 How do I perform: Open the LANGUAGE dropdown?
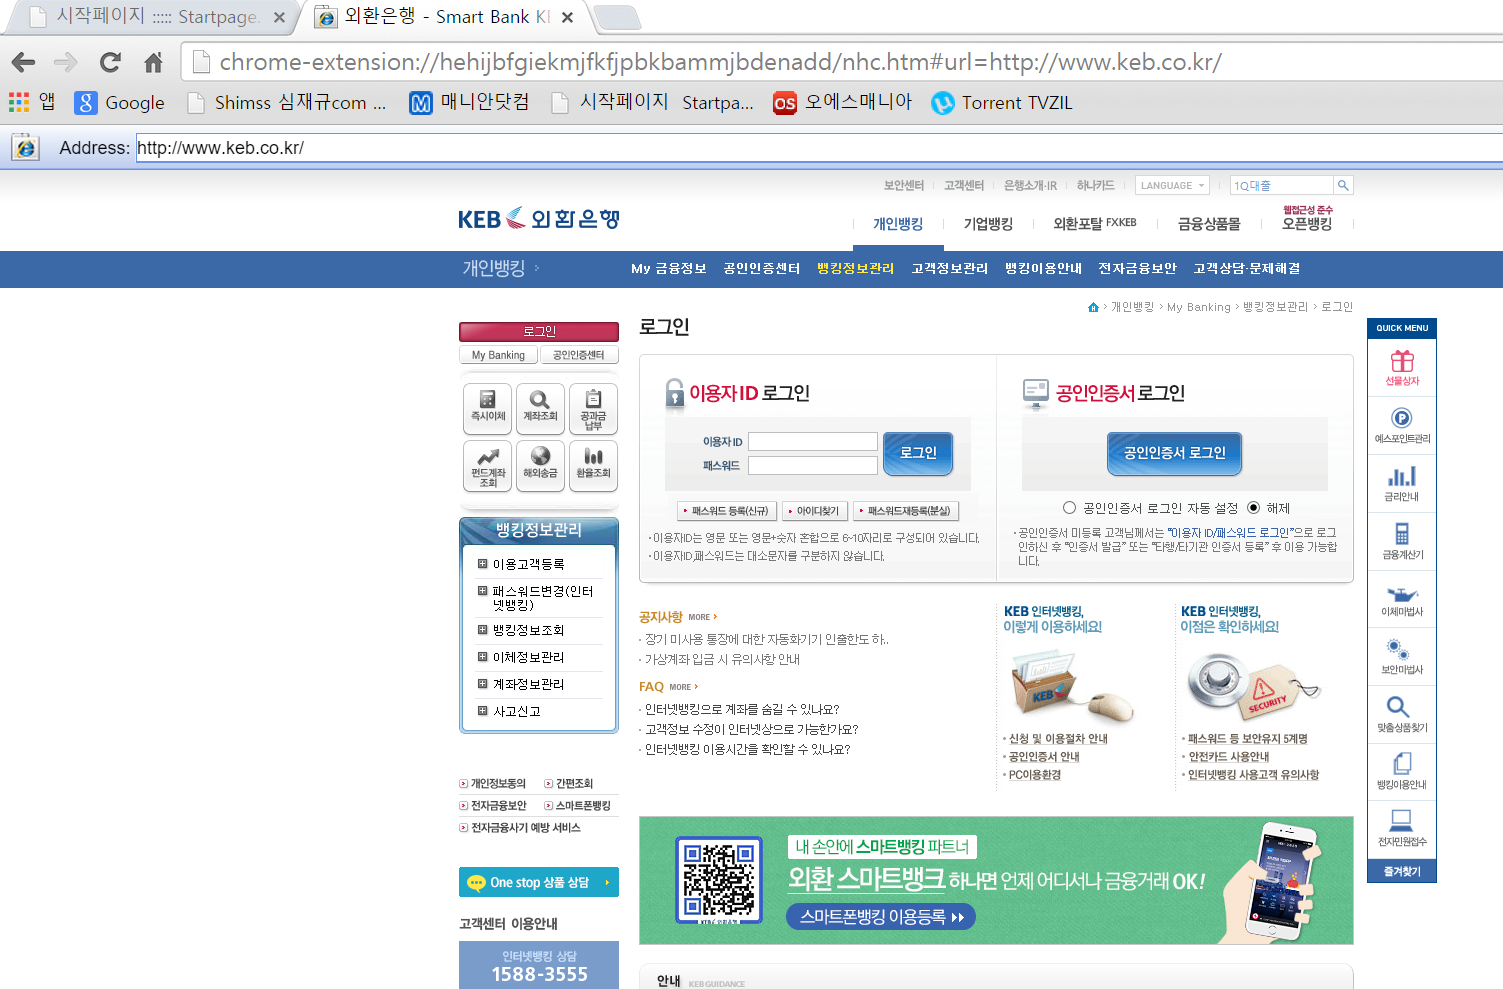[x=1173, y=185]
